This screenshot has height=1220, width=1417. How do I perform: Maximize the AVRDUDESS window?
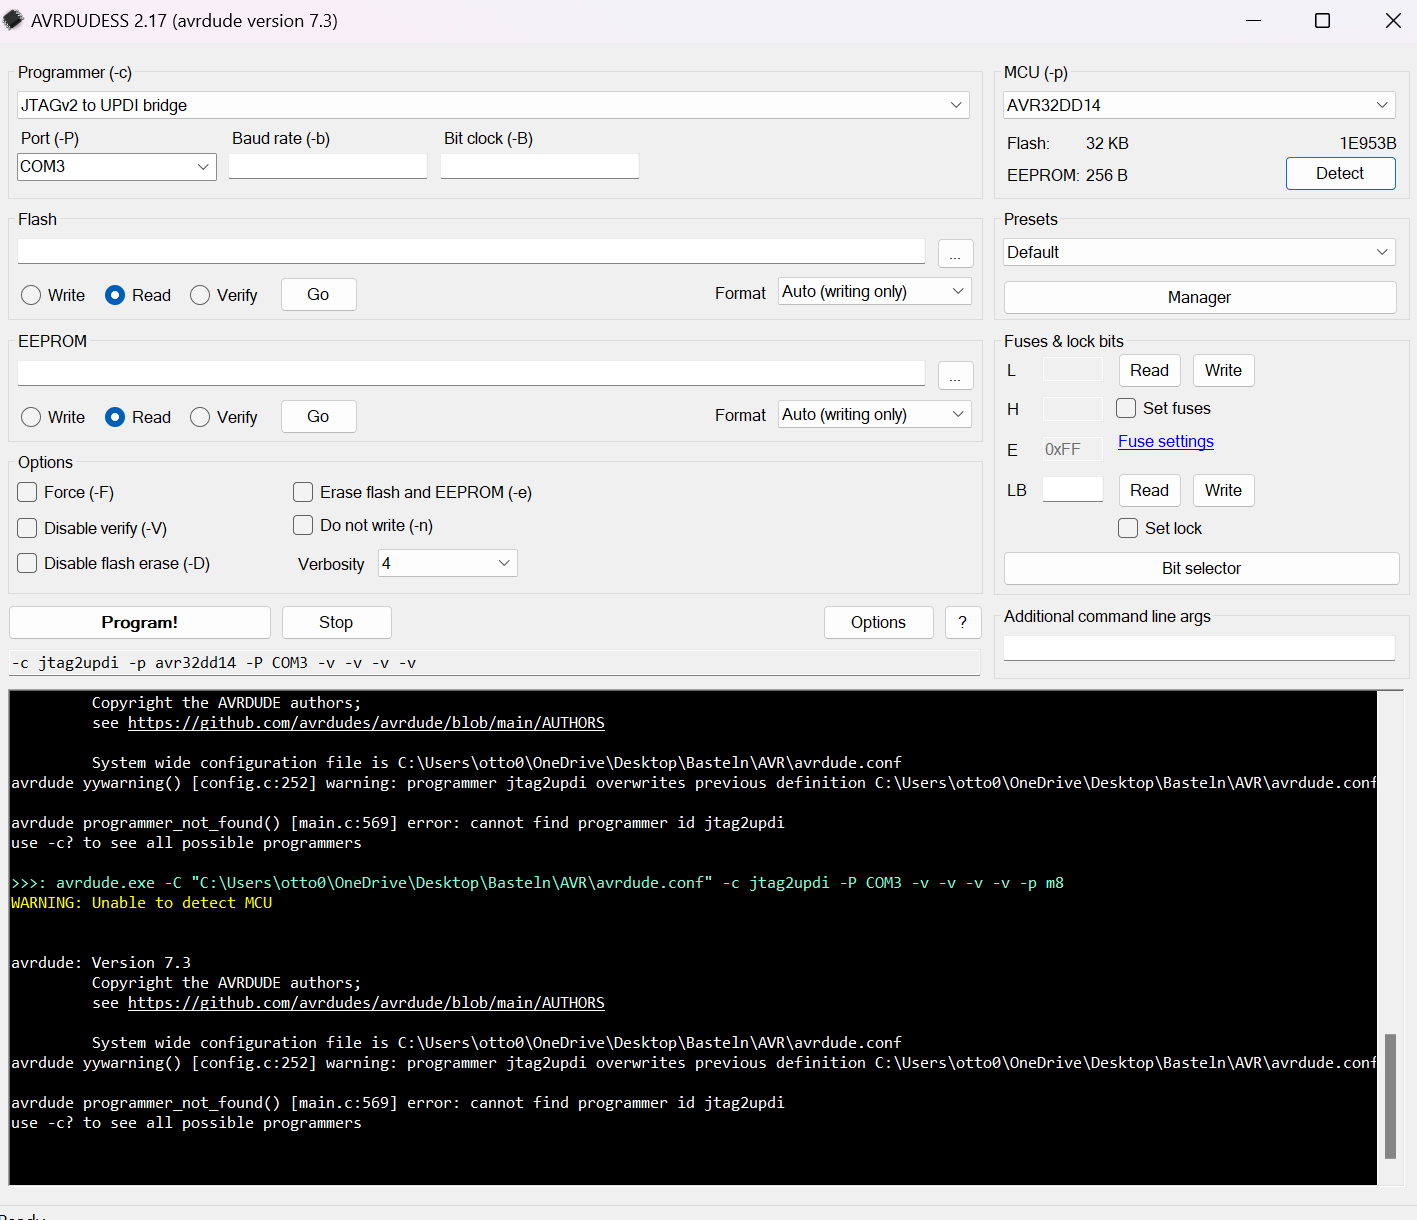[1322, 20]
